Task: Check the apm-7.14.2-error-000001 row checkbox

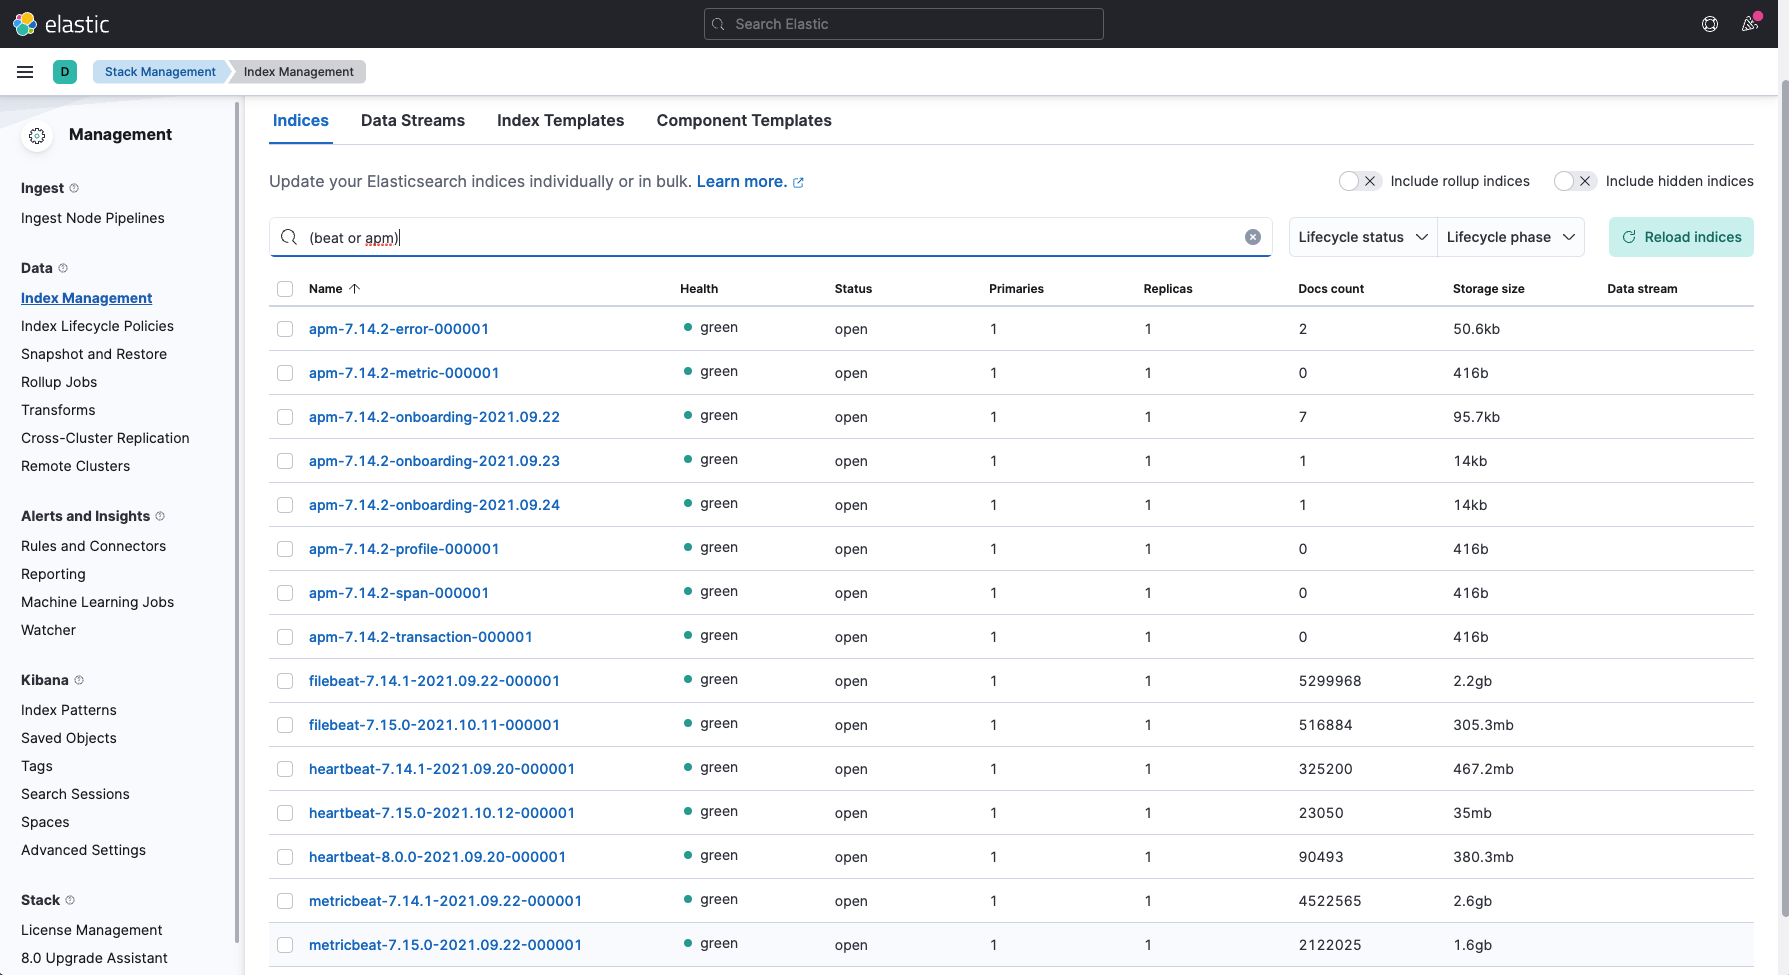Action: (x=285, y=329)
